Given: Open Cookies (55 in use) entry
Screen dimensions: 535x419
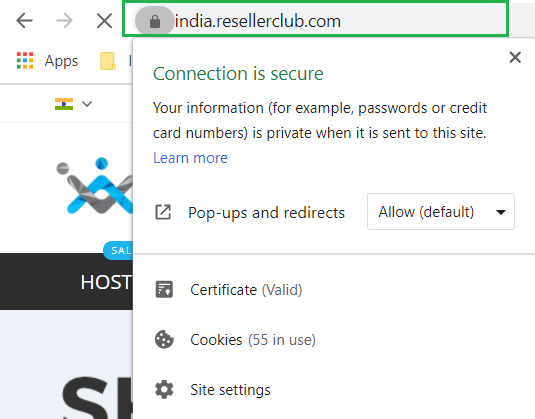Looking at the screenshot, I should pyautogui.click(x=253, y=339).
